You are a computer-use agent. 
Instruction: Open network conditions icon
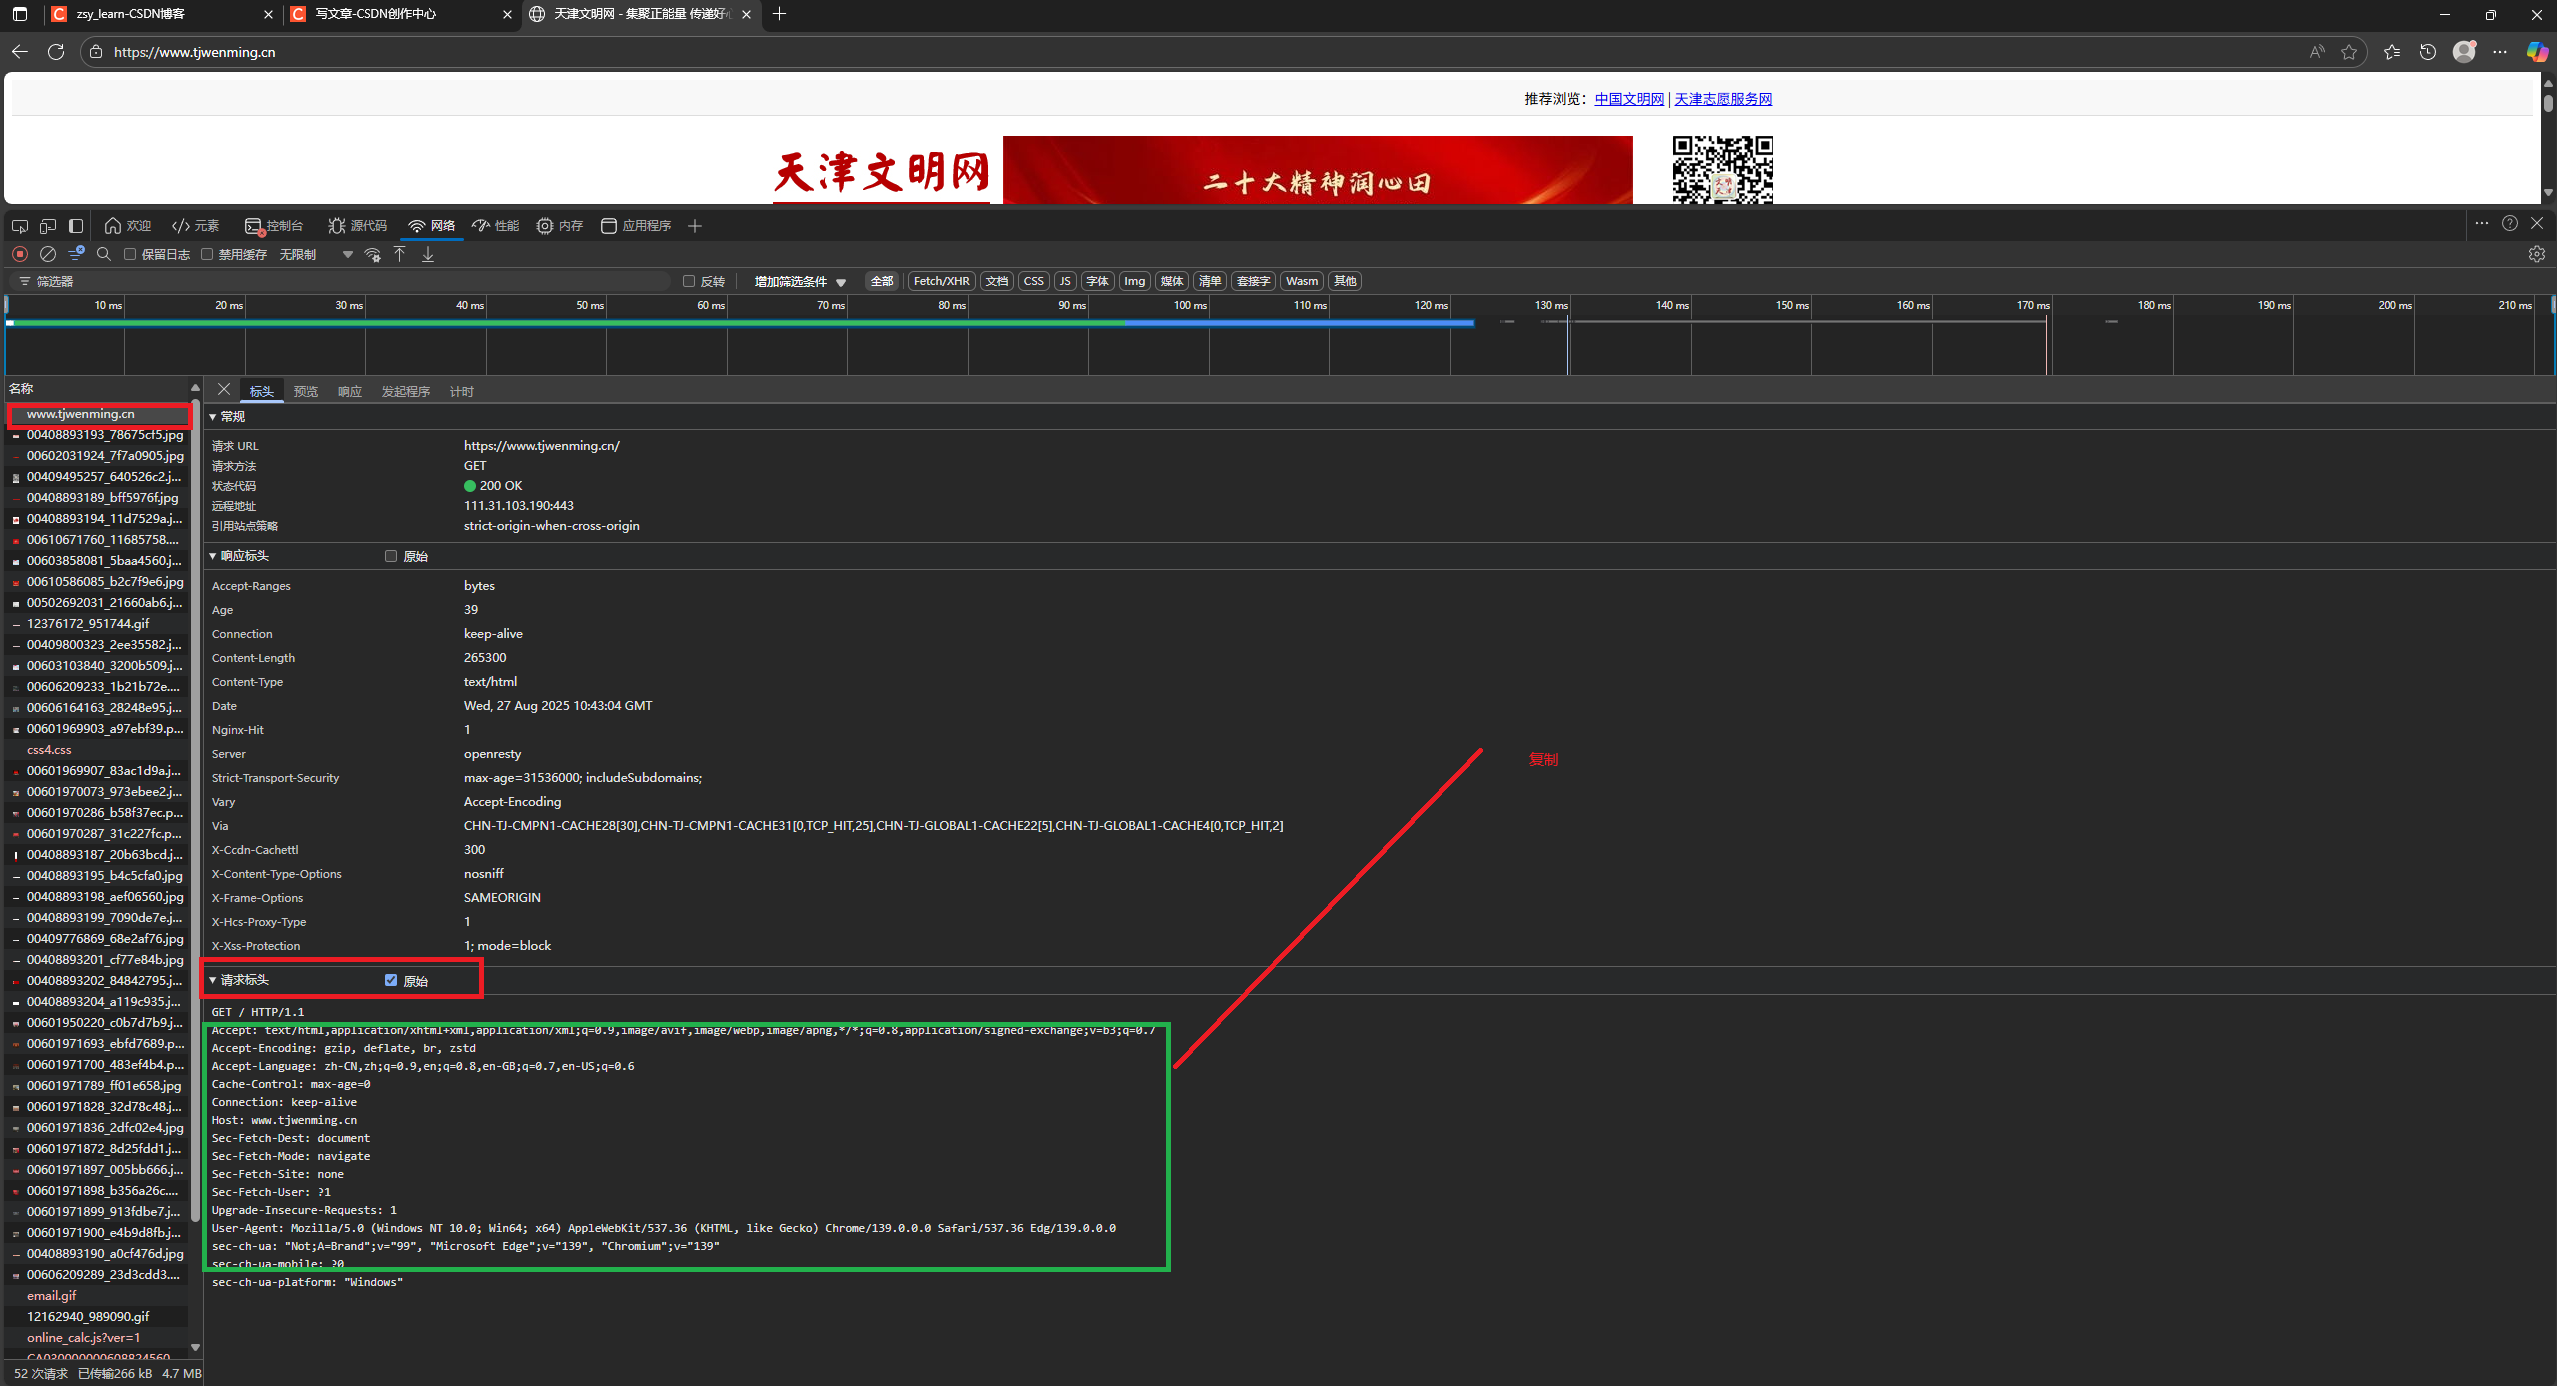point(373,255)
